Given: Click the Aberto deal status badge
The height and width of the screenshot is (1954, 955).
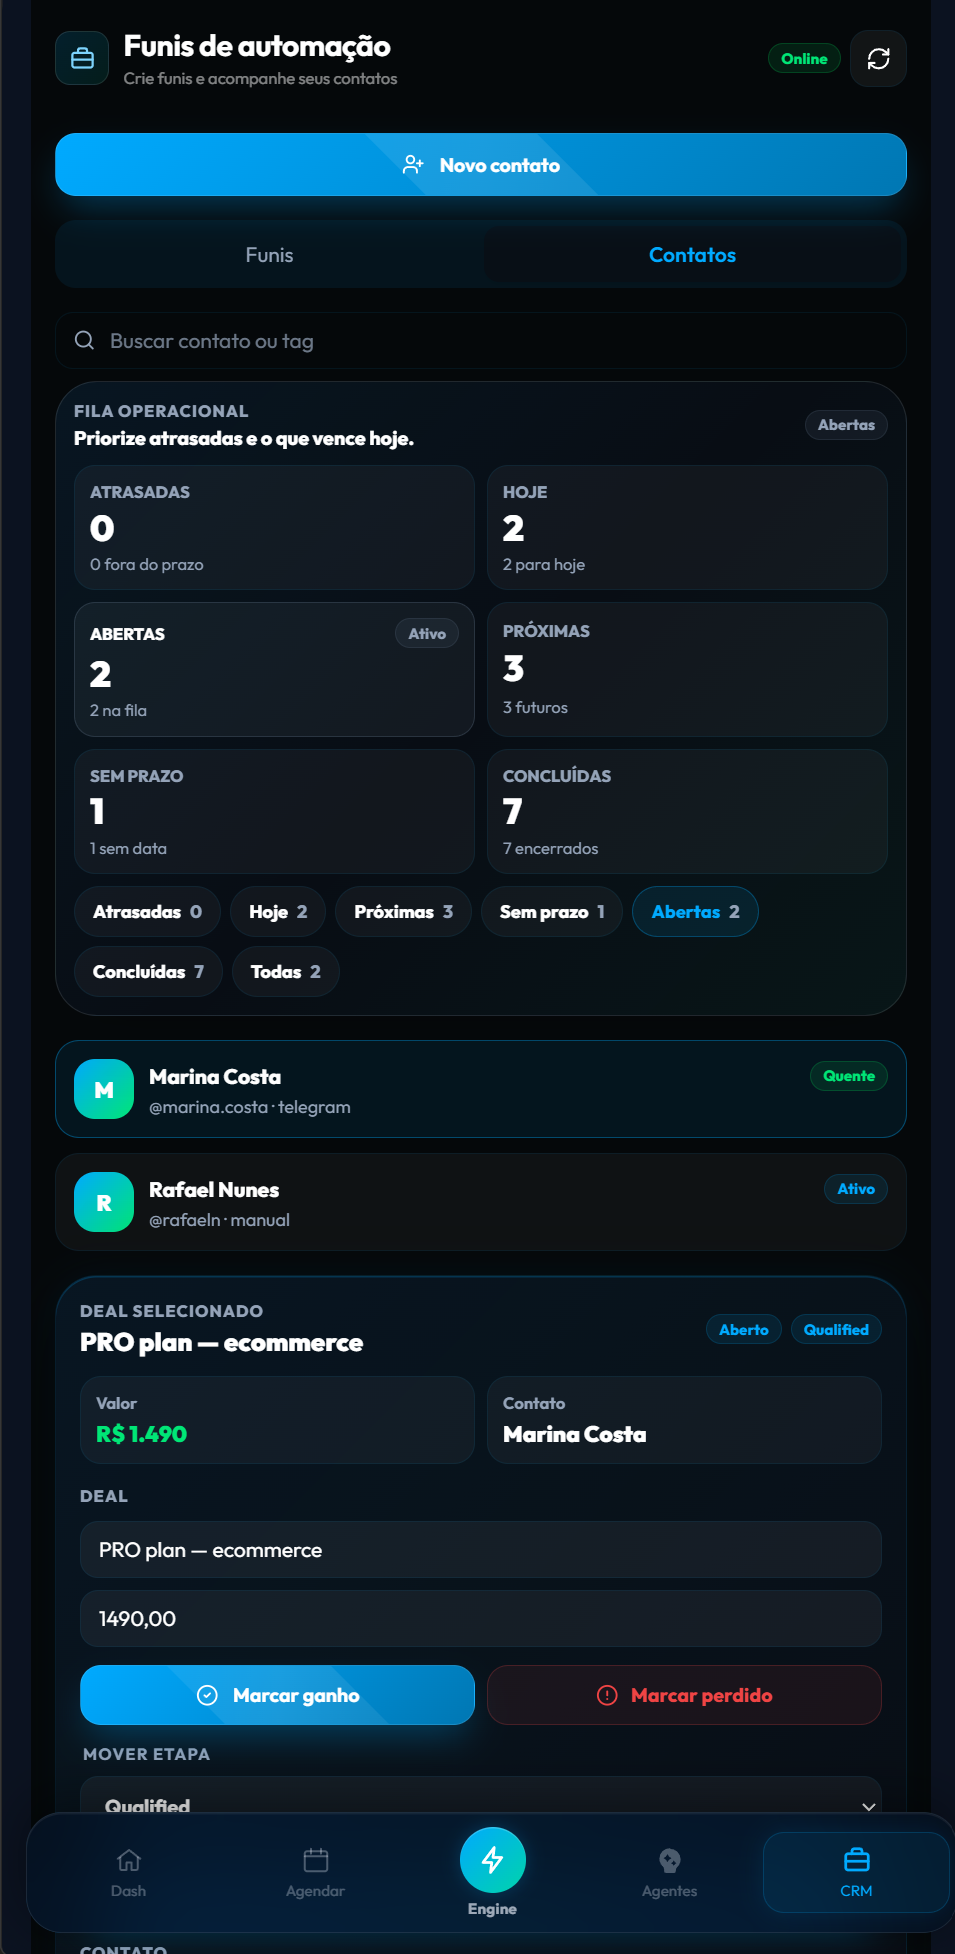Looking at the screenshot, I should pyautogui.click(x=744, y=1330).
